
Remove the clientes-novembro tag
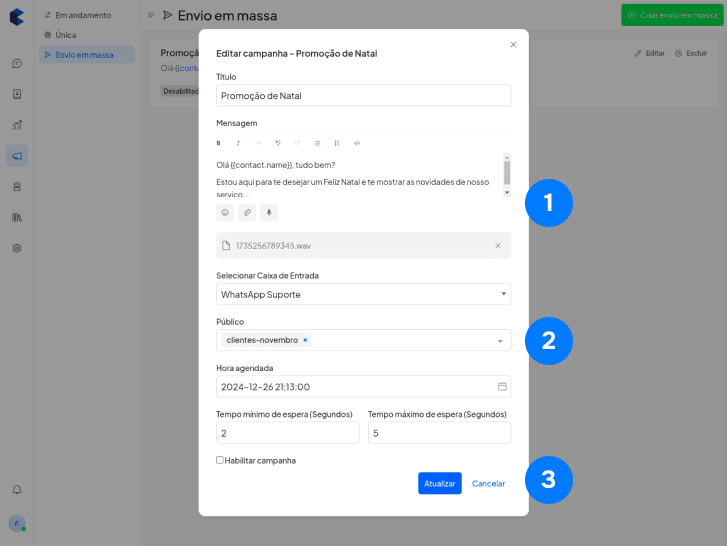pyautogui.click(x=305, y=340)
